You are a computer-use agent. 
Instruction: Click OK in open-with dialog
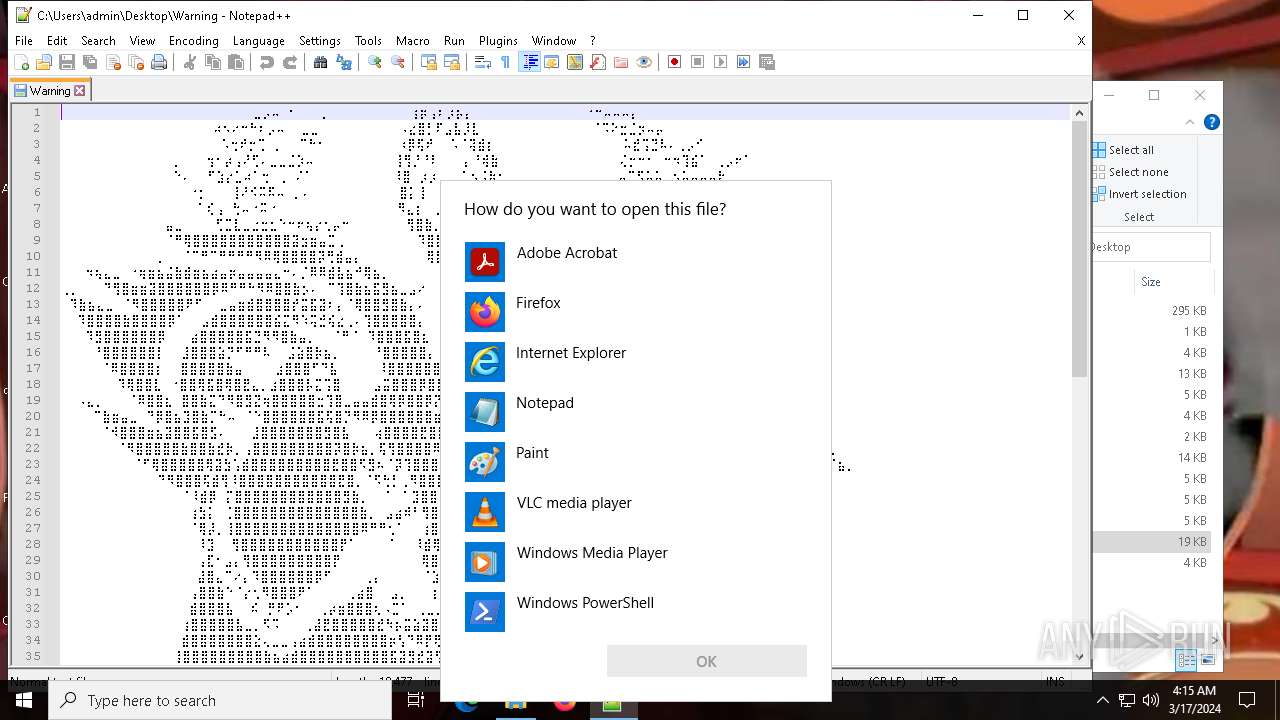point(706,661)
